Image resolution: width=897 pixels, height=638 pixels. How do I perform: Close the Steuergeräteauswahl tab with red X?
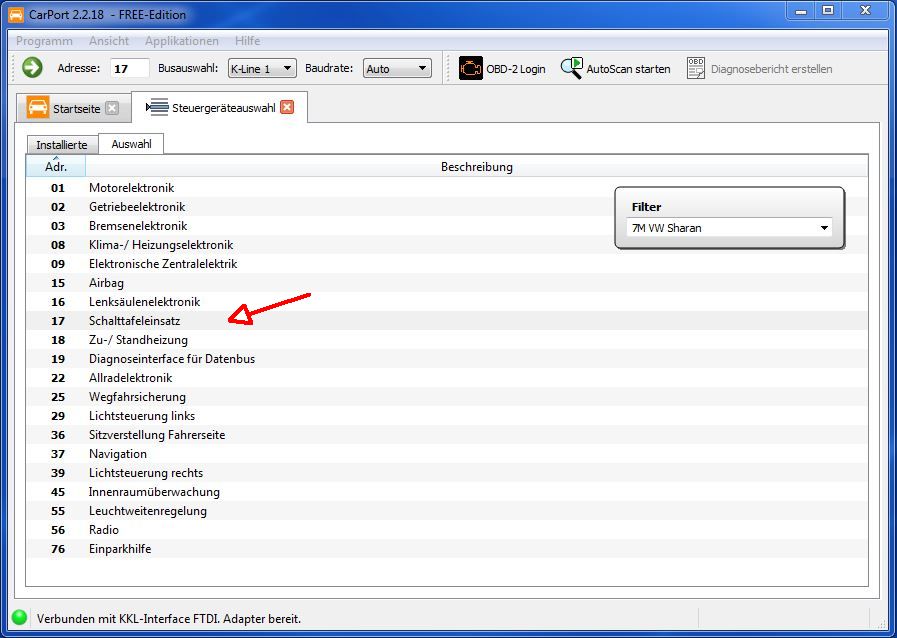(287, 108)
